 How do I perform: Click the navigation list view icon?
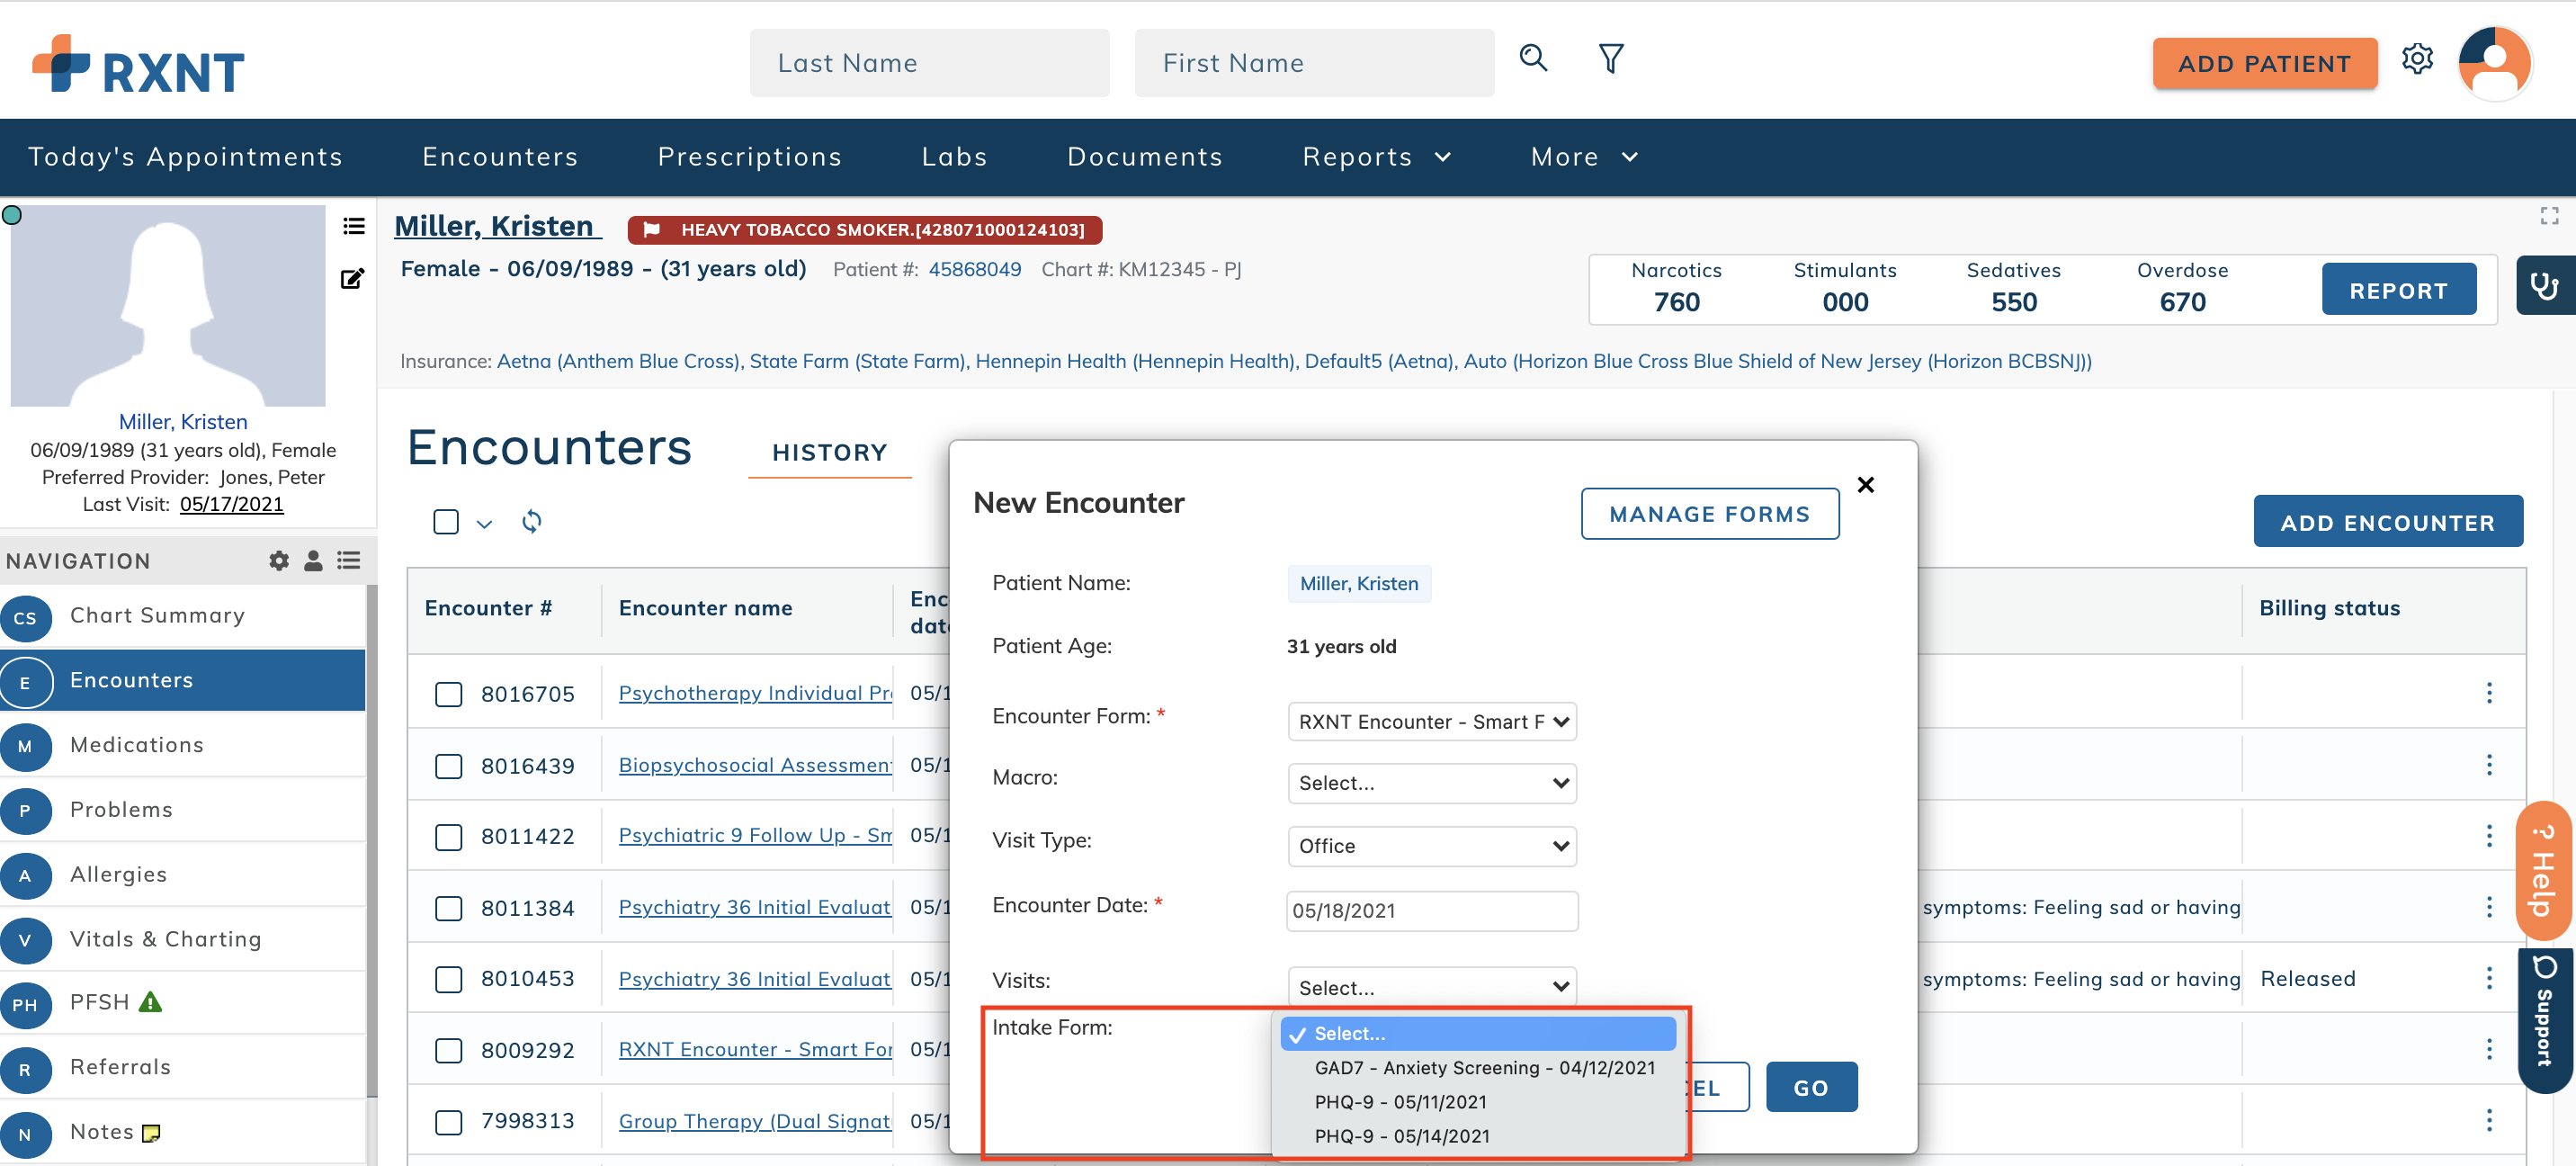pos(348,561)
